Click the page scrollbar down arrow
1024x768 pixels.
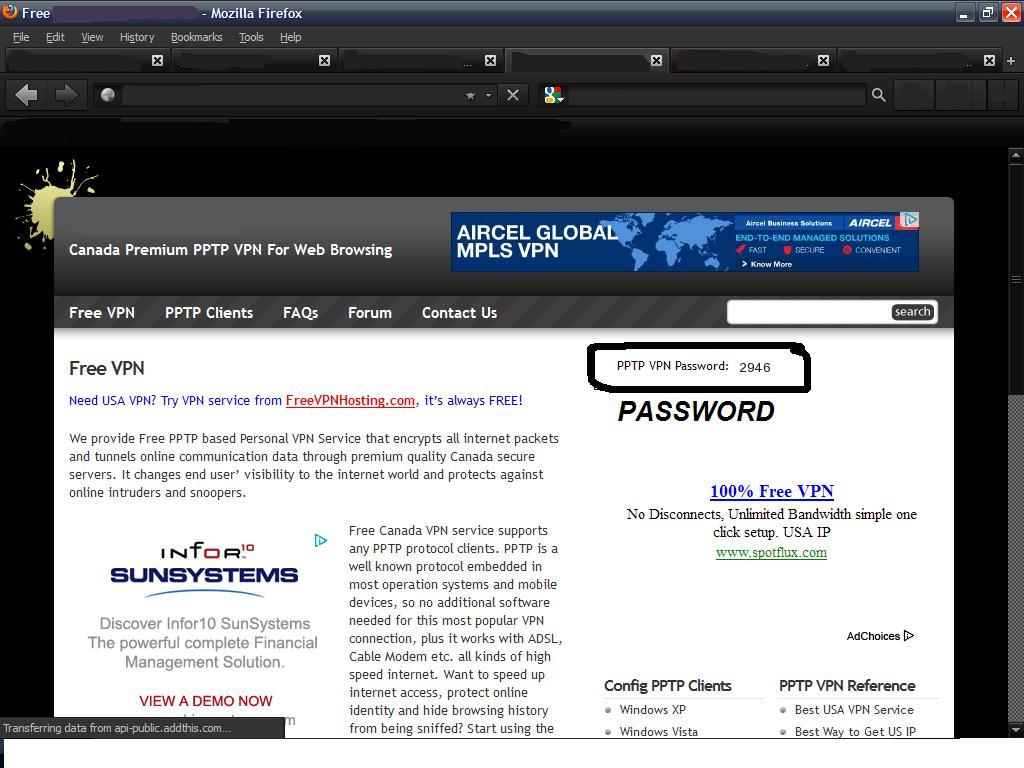pyautogui.click(x=1016, y=729)
